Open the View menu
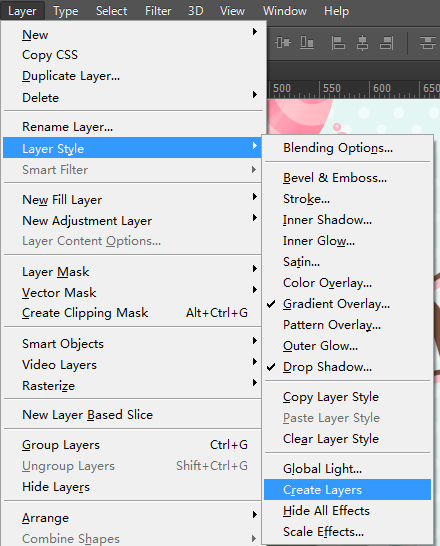This screenshot has width=440, height=546. tap(232, 11)
